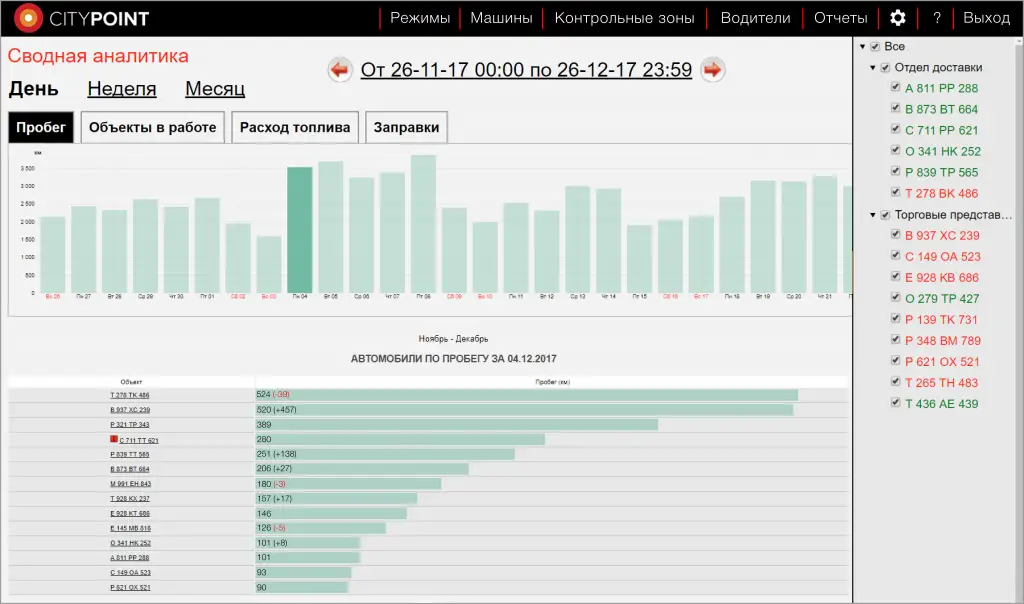Viewport: 1024px width, 604px height.
Task: Select the highlighted Пн 04 chart bar
Action: (x=300, y=228)
